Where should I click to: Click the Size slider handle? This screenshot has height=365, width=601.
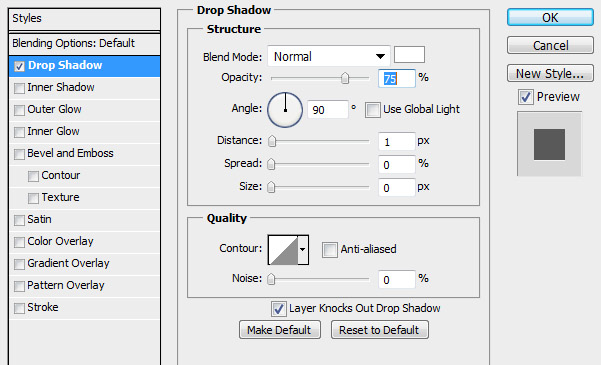tap(271, 187)
